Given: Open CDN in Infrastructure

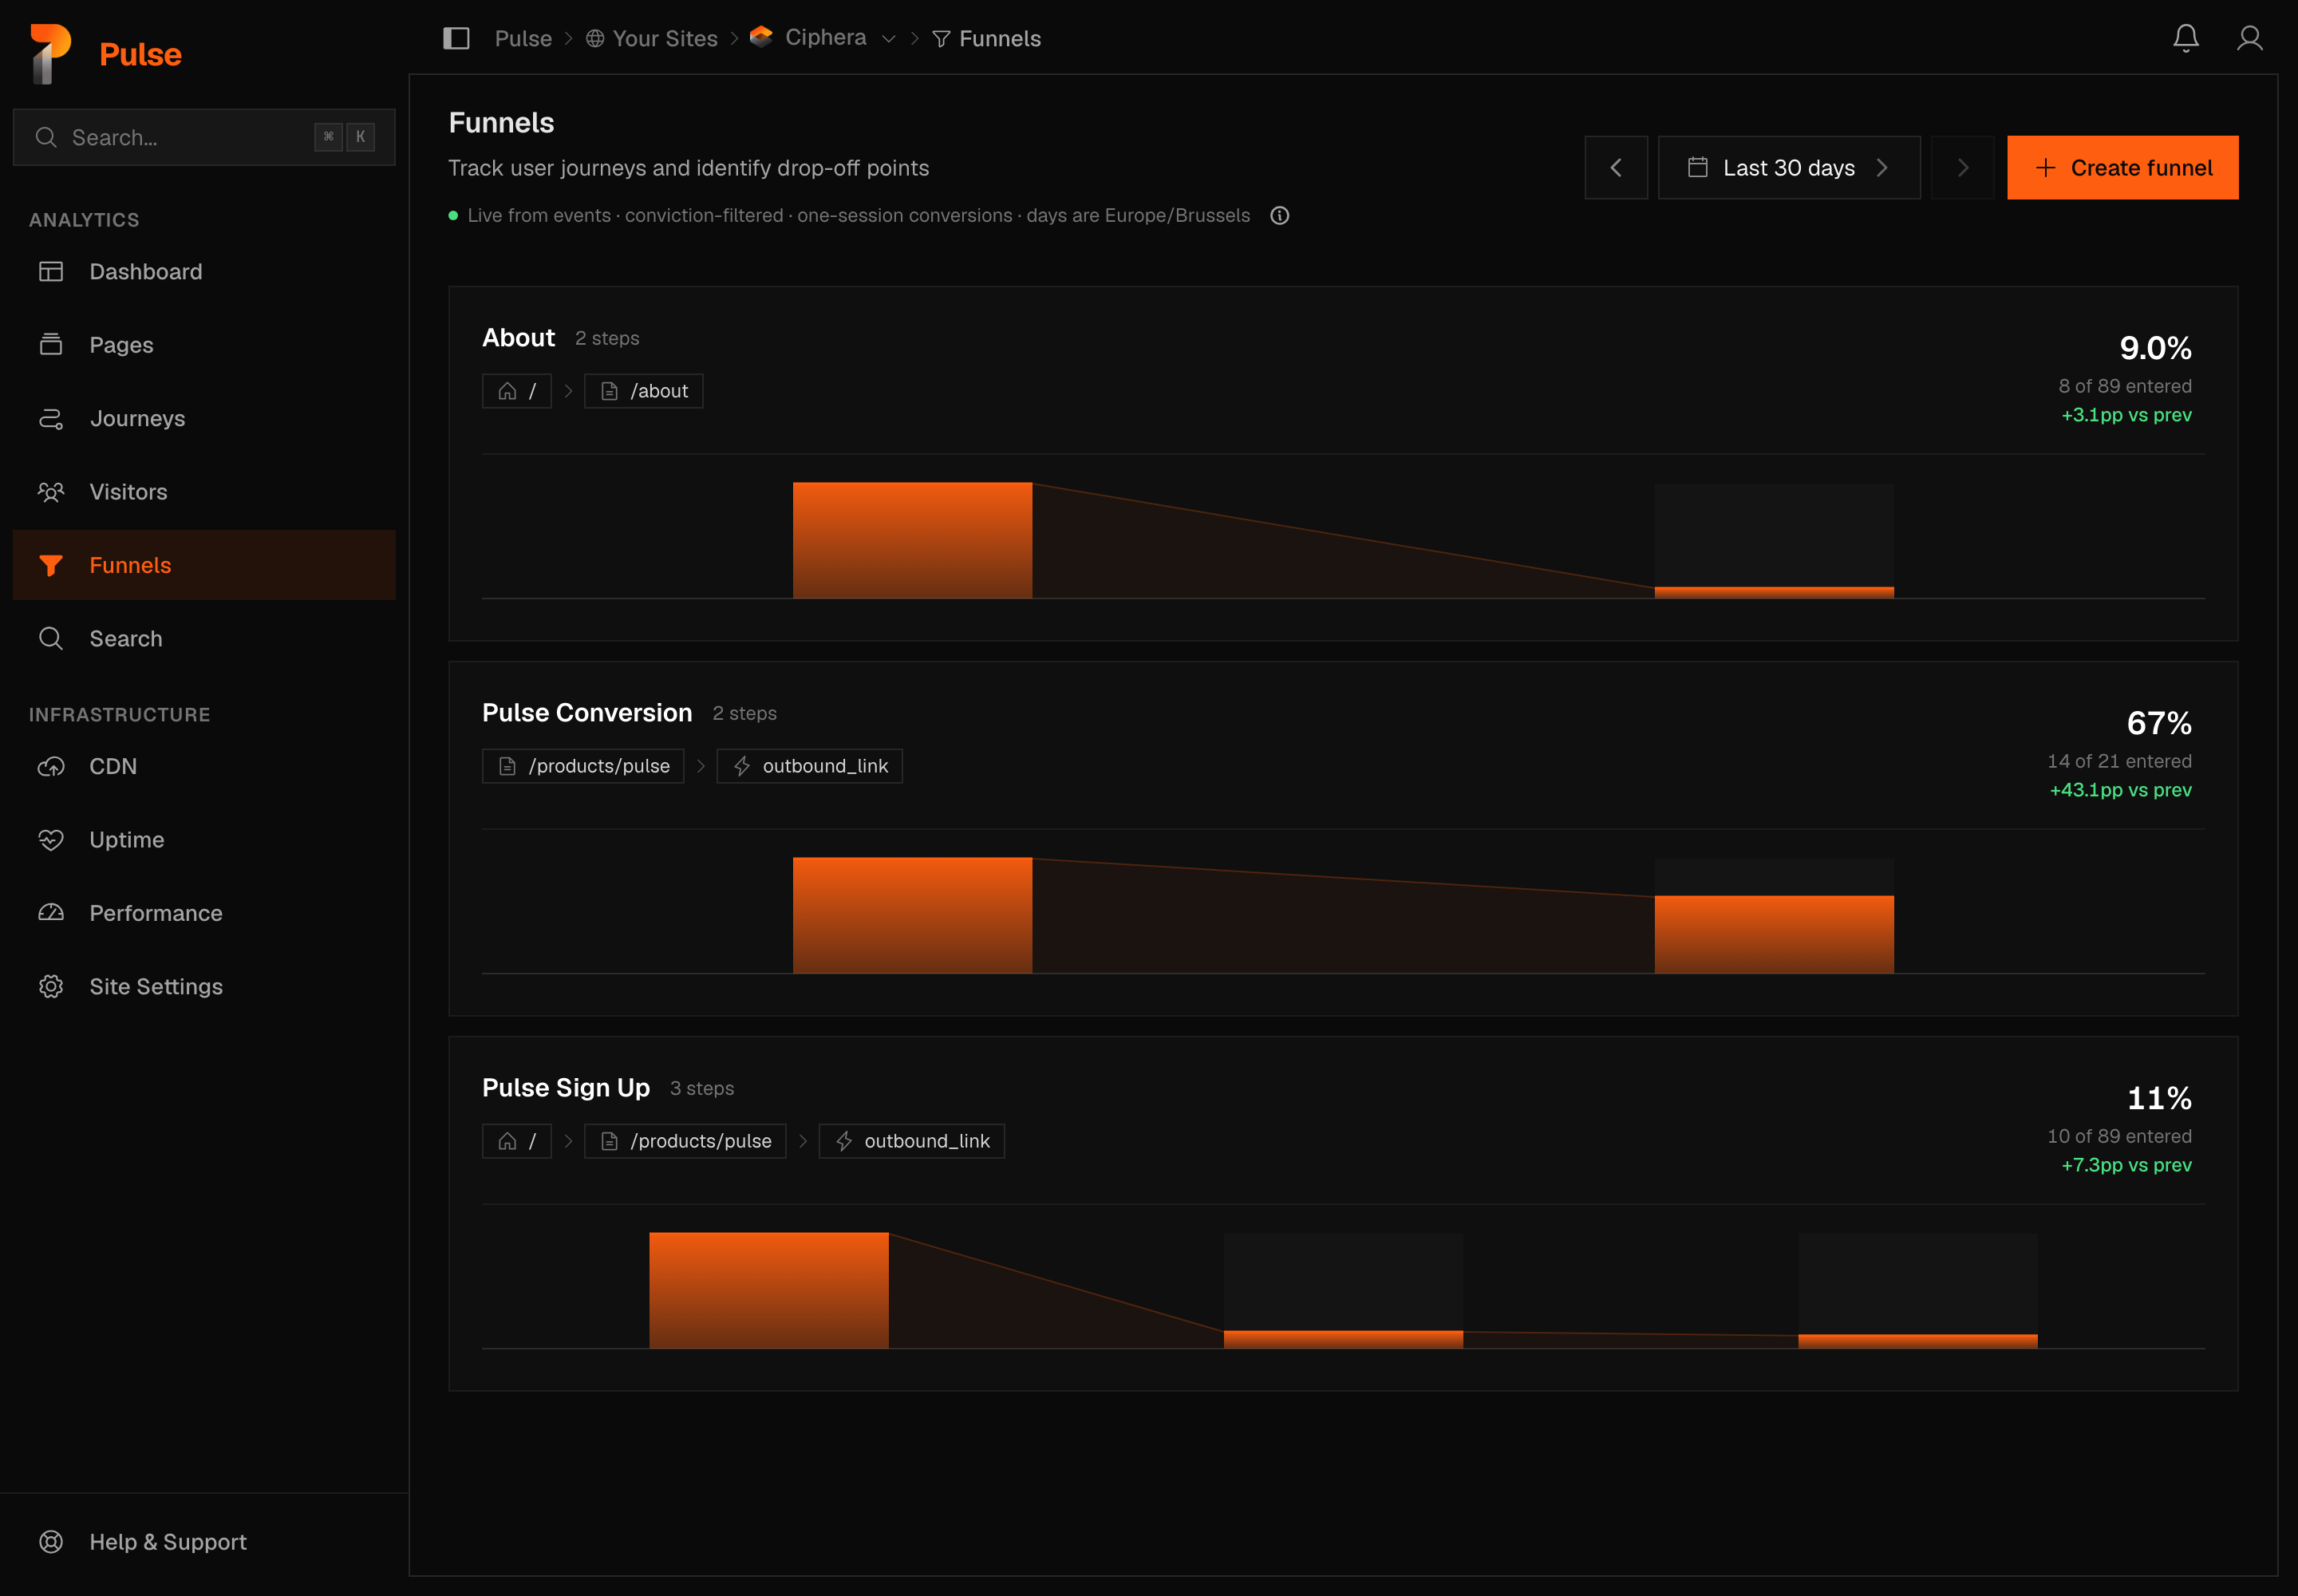Looking at the screenshot, I should click(204, 766).
